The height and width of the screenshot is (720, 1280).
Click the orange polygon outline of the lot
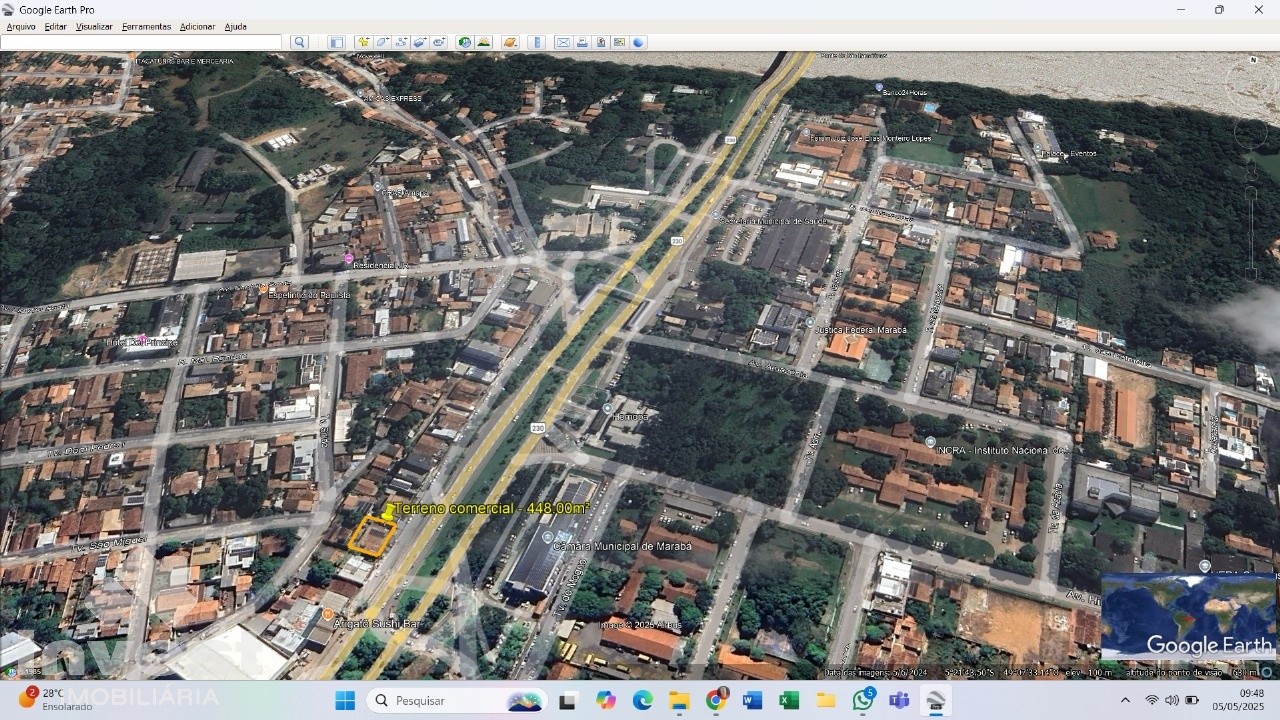coord(372,537)
